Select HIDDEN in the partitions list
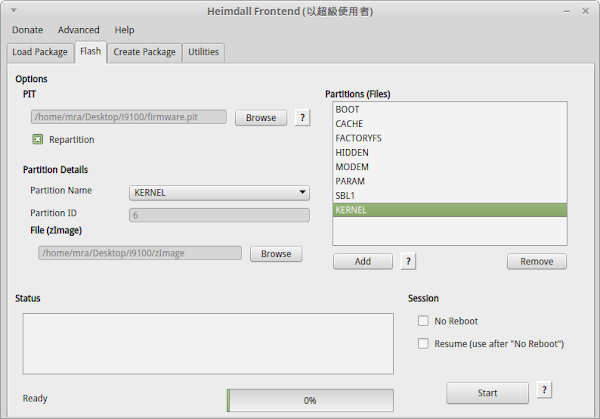This screenshot has width=600, height=419. click(x=450, y=152)
